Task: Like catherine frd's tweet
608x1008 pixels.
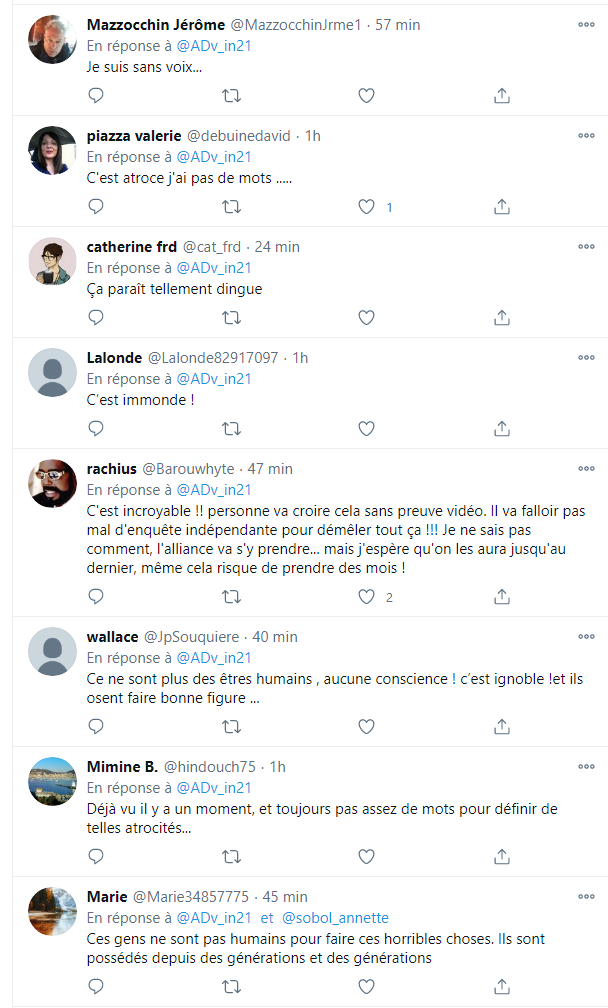Action: pyautogui.click(x=366, y=318)
